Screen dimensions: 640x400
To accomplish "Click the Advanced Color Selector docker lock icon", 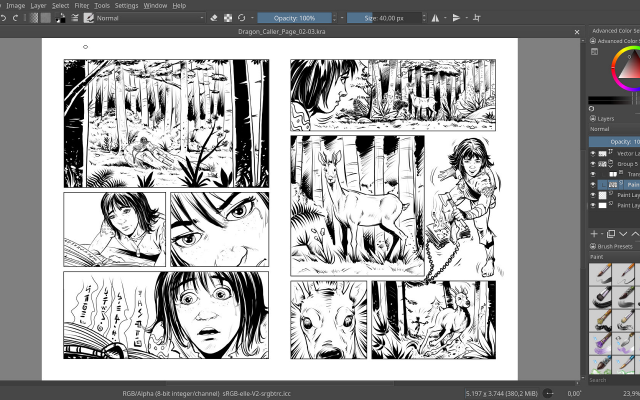I will pyautogui.click(x=593, y=41).
